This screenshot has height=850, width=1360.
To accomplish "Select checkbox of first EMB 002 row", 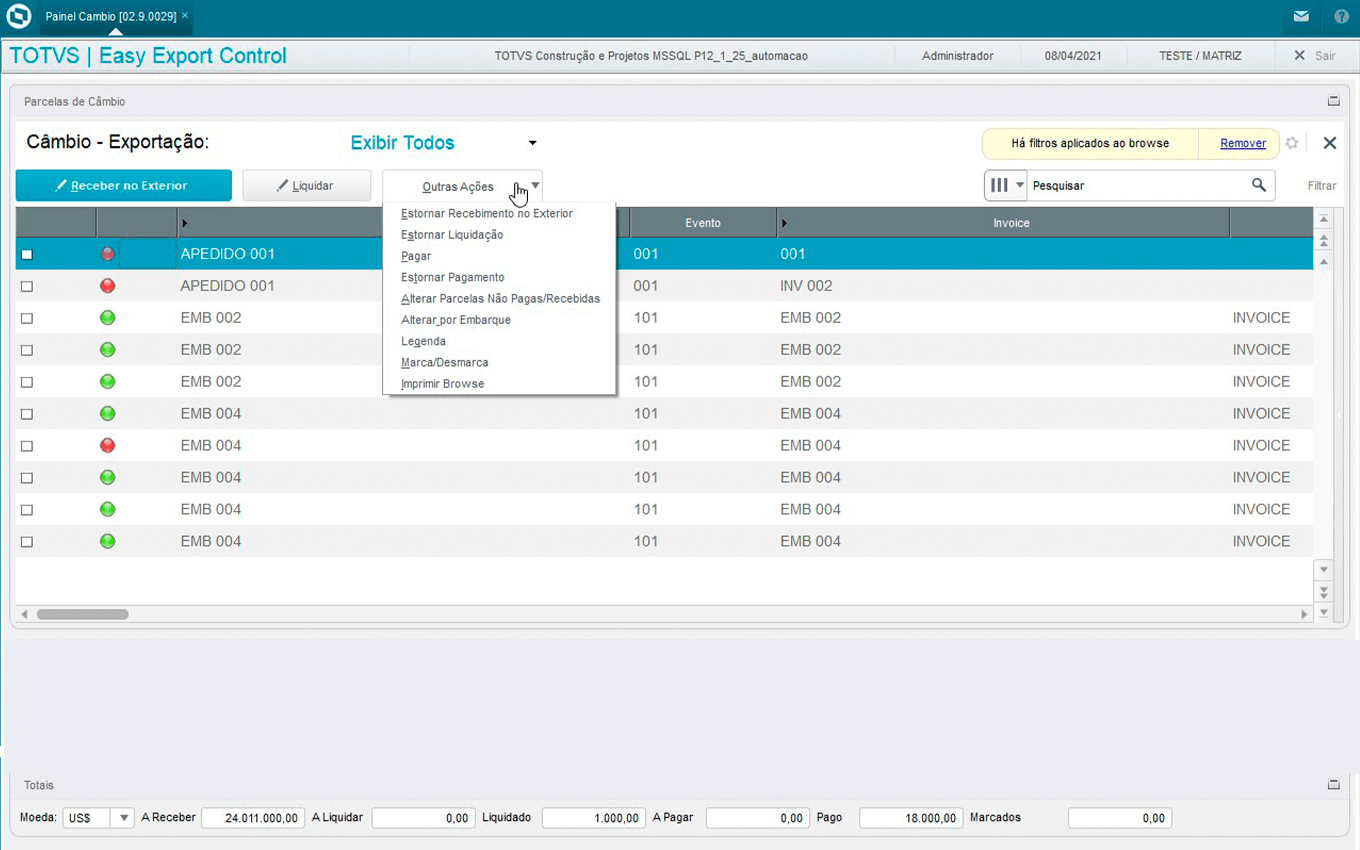I will click(27, 318).
